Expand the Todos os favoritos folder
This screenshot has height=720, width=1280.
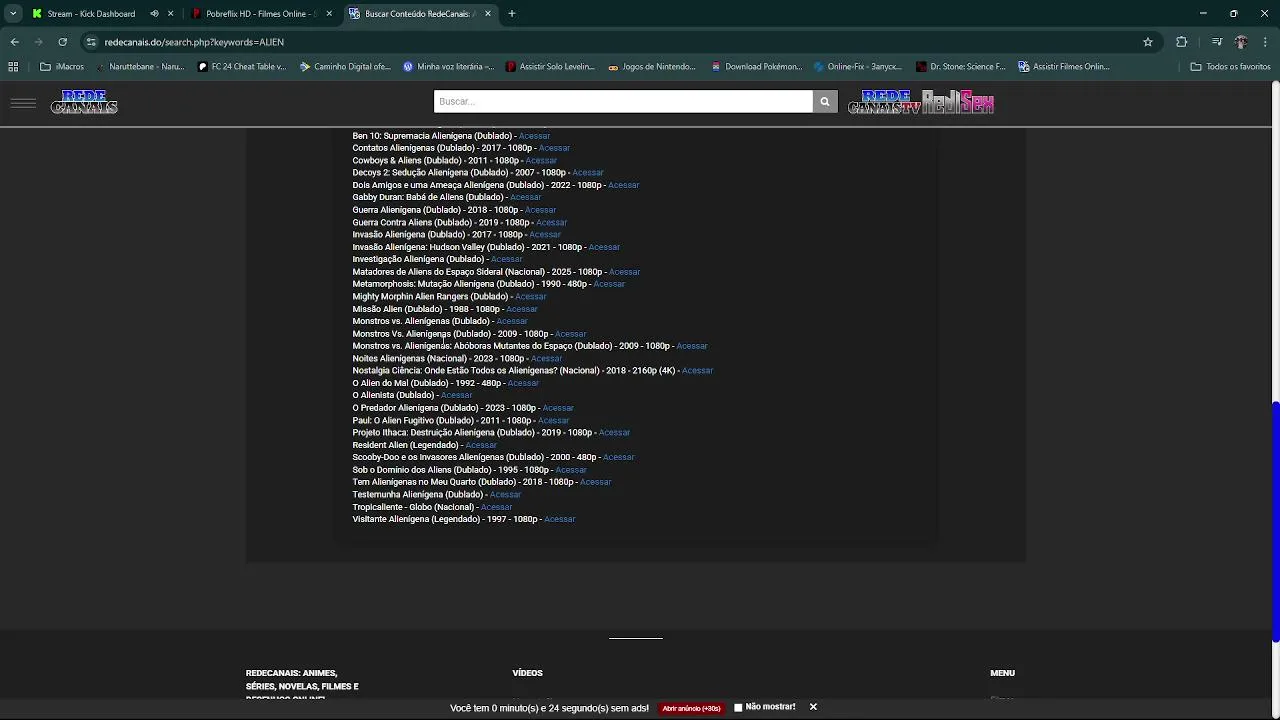click(1230, 67)
